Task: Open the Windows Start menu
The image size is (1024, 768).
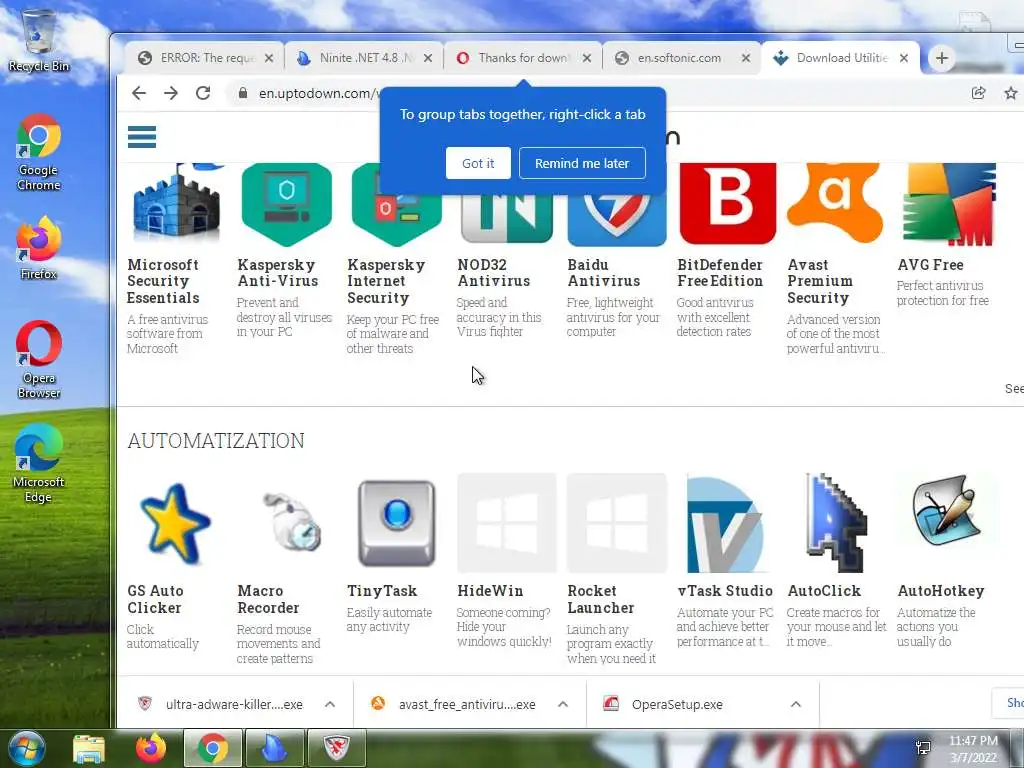Action: (27, 748)
